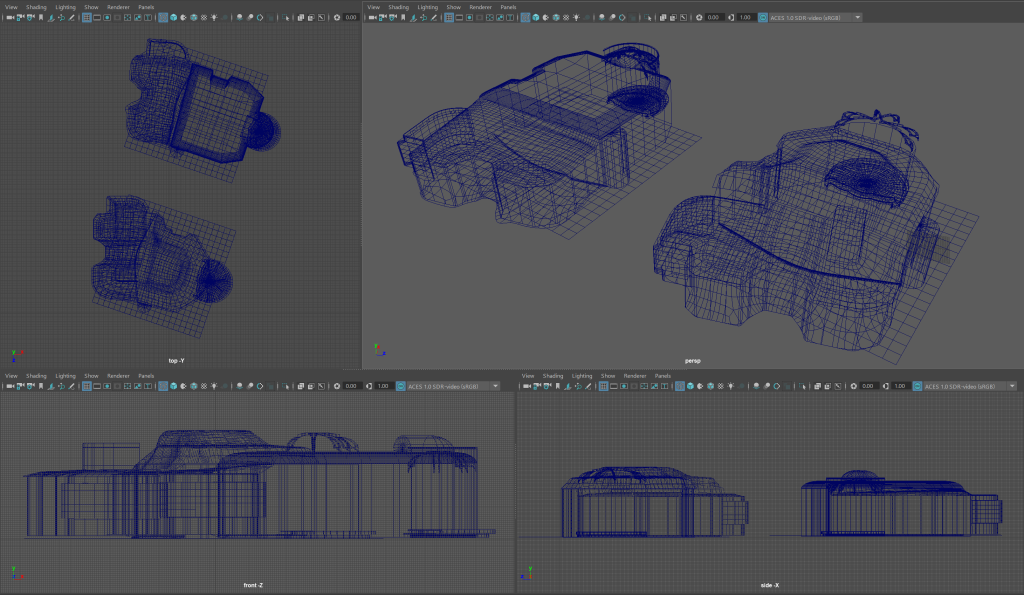Click the Select Camera icon in persp panel

click(x=373, y=17)
